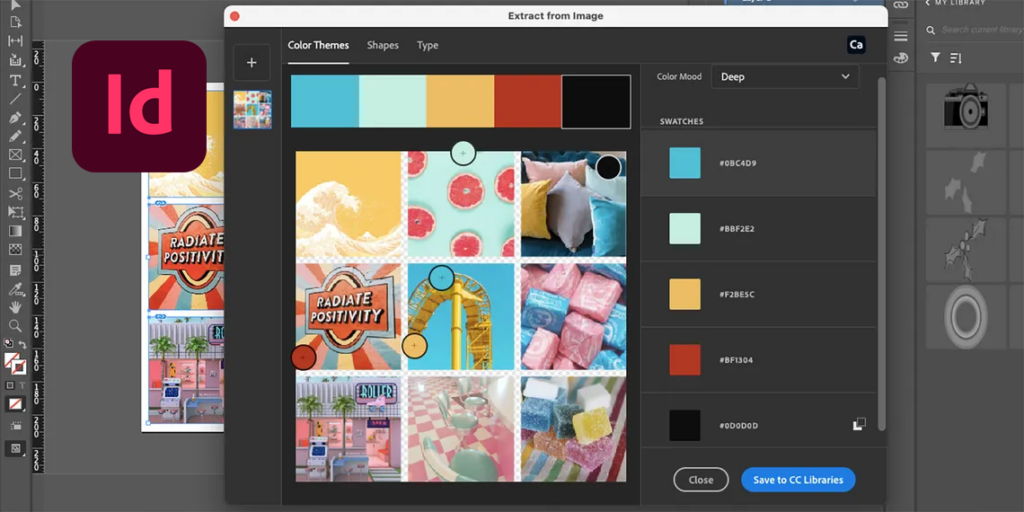1024x512 pixels.
Task: Open the Capture 'Ca' app icon
Action: pos(856,45)
